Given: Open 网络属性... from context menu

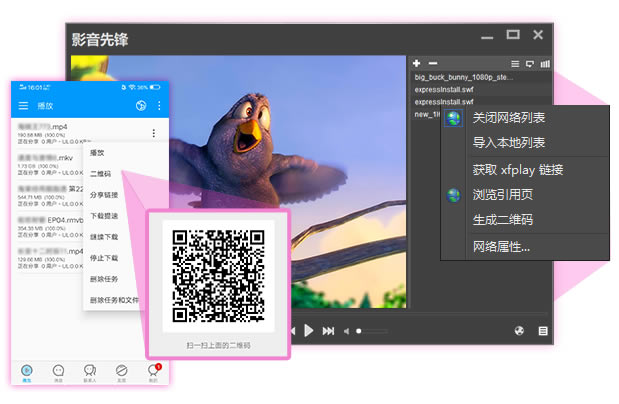Looking at the screenshot, I should click(501, 246).
